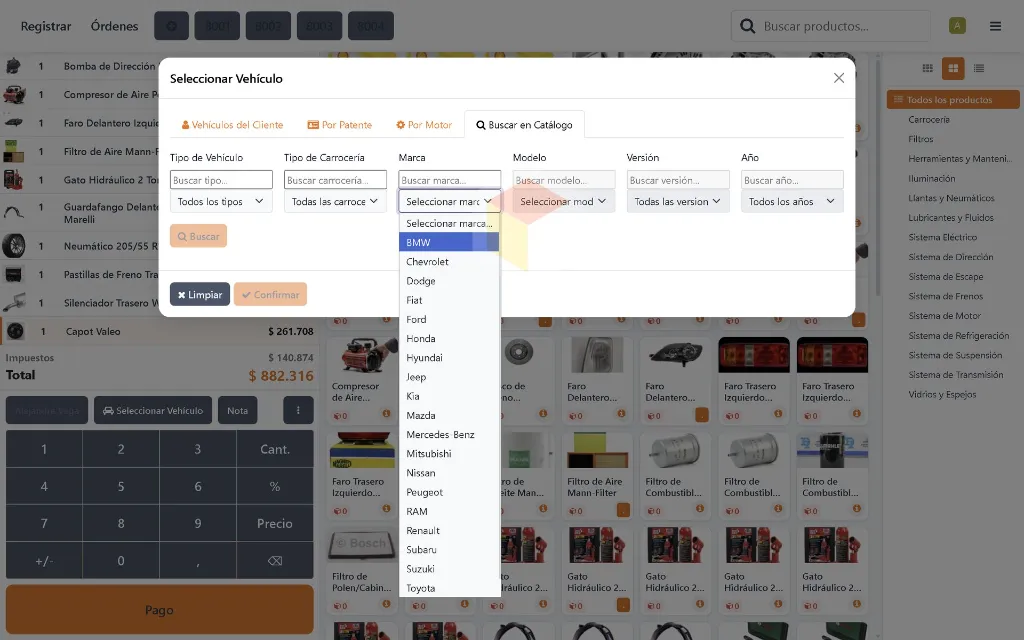Image resolution: width=1024 pixels, height=640 pixels.
Task: Click the Confirmar button
Action: 270,295
